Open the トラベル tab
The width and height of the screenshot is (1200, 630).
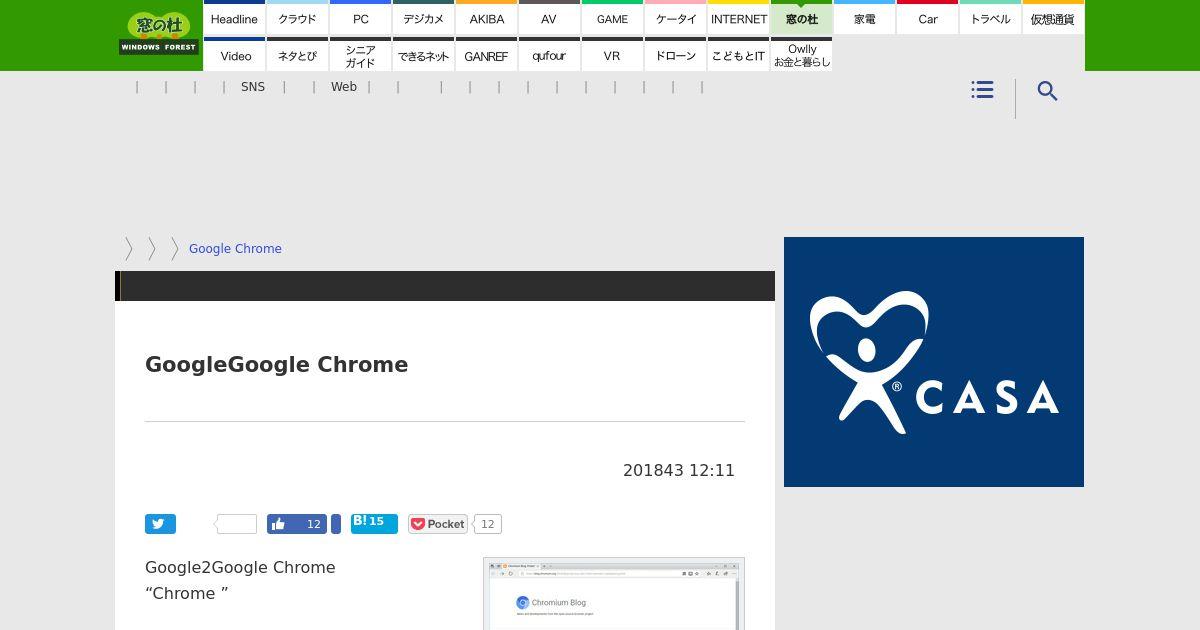(990, 18)
